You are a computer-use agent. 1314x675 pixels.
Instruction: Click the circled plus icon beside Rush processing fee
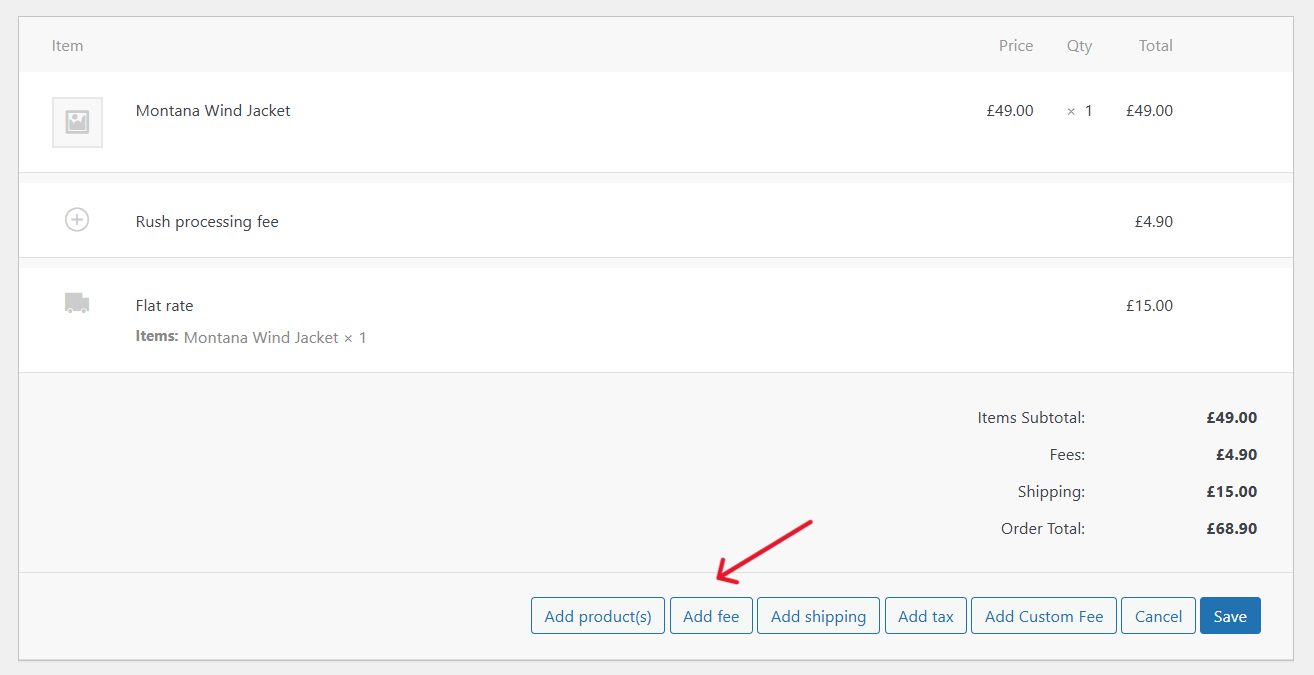click(x=77, y=219)
